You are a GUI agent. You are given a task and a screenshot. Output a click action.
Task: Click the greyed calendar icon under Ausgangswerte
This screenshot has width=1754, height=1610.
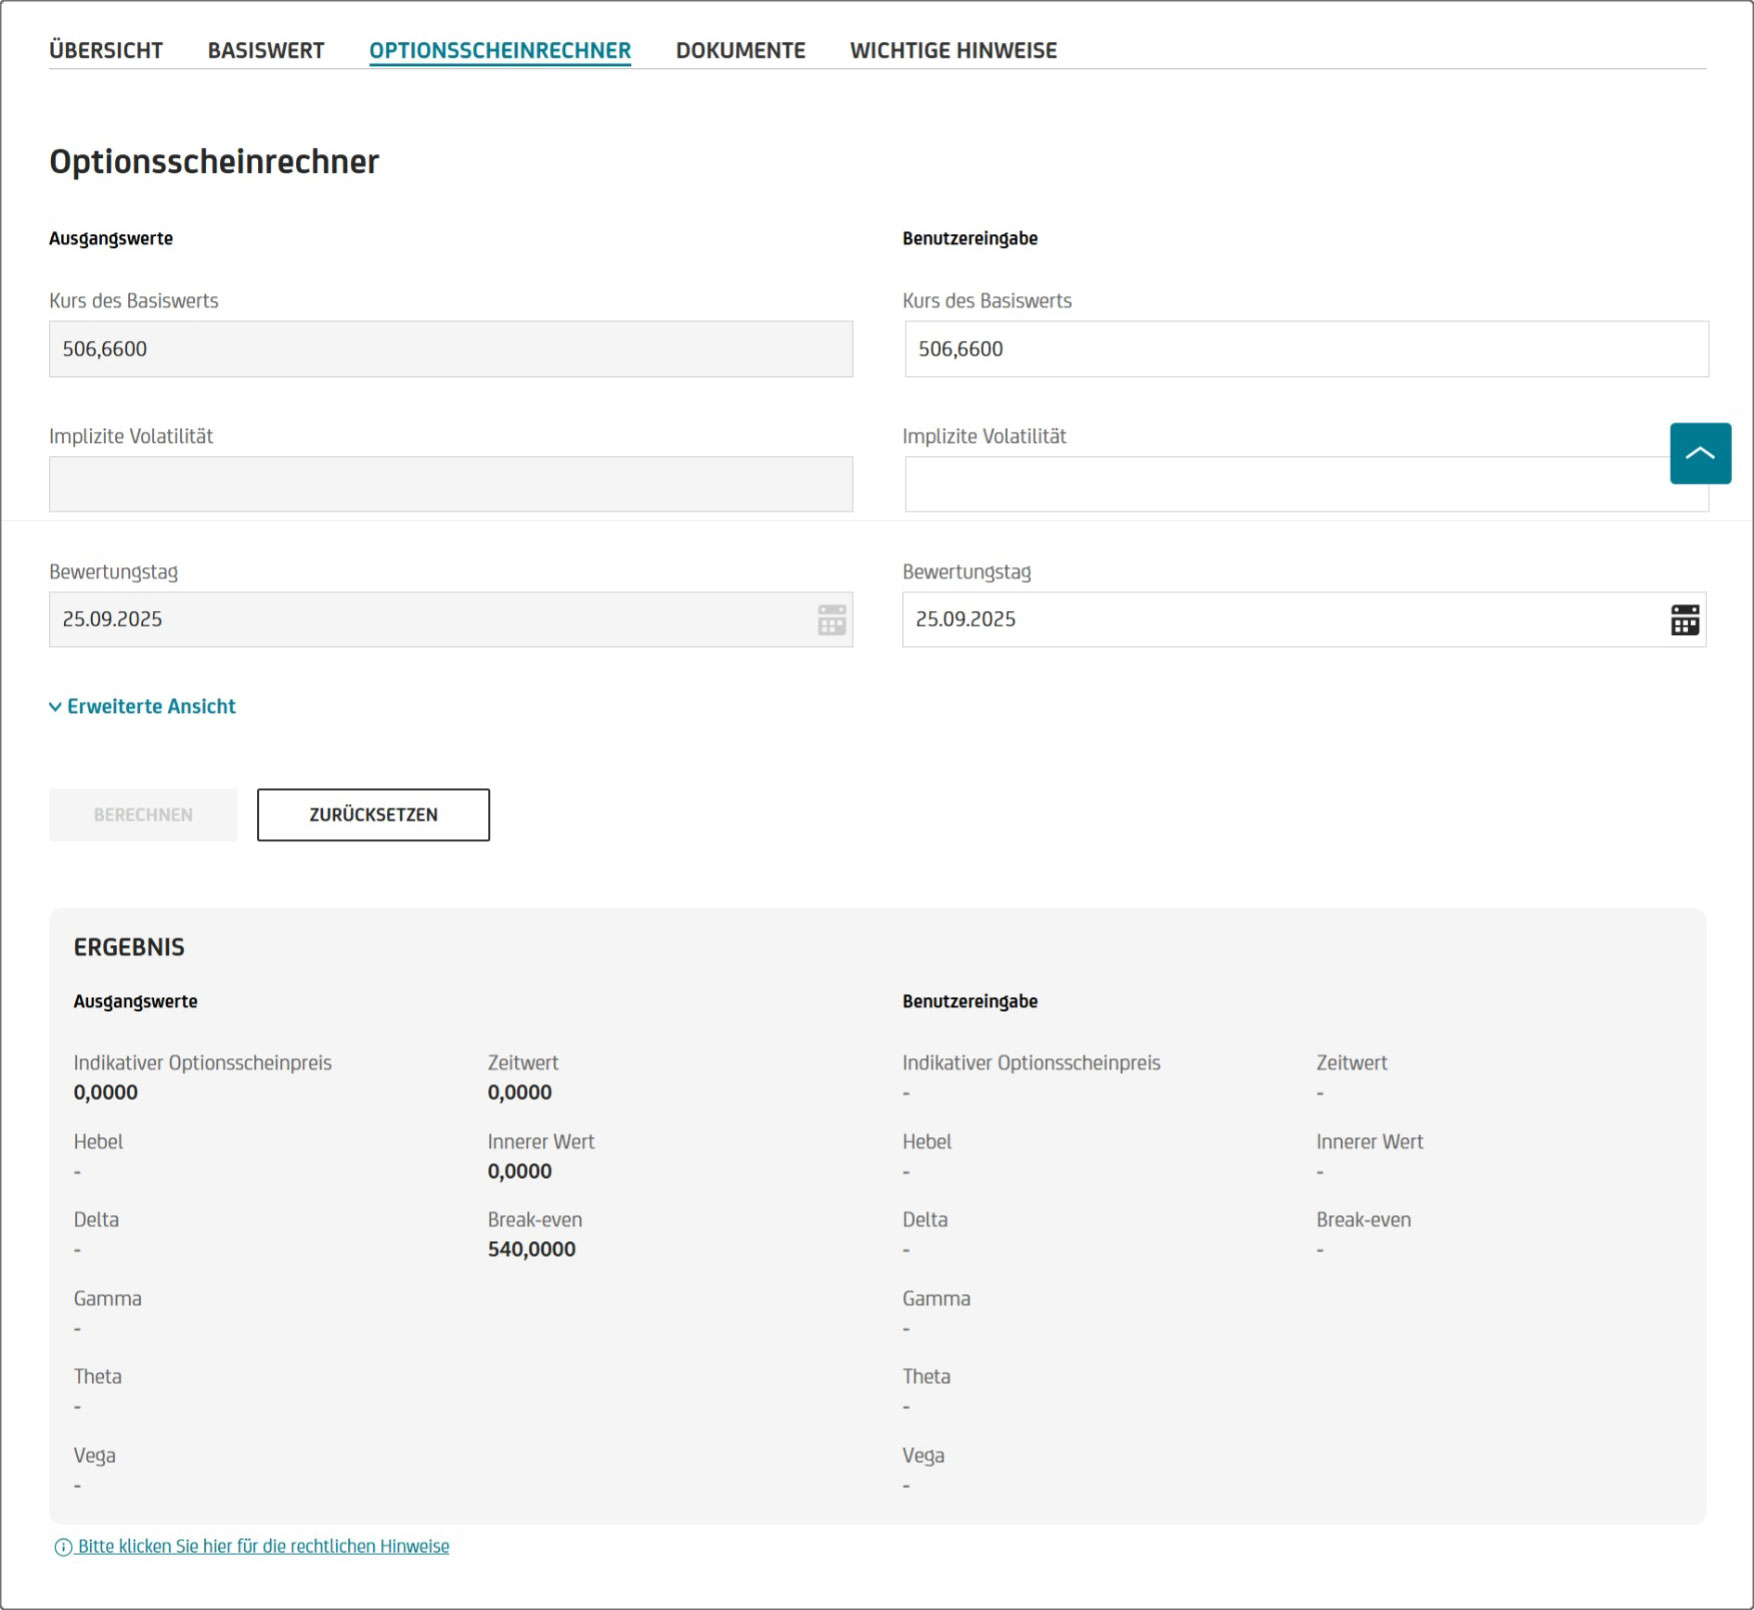click(x=831, y=620)
